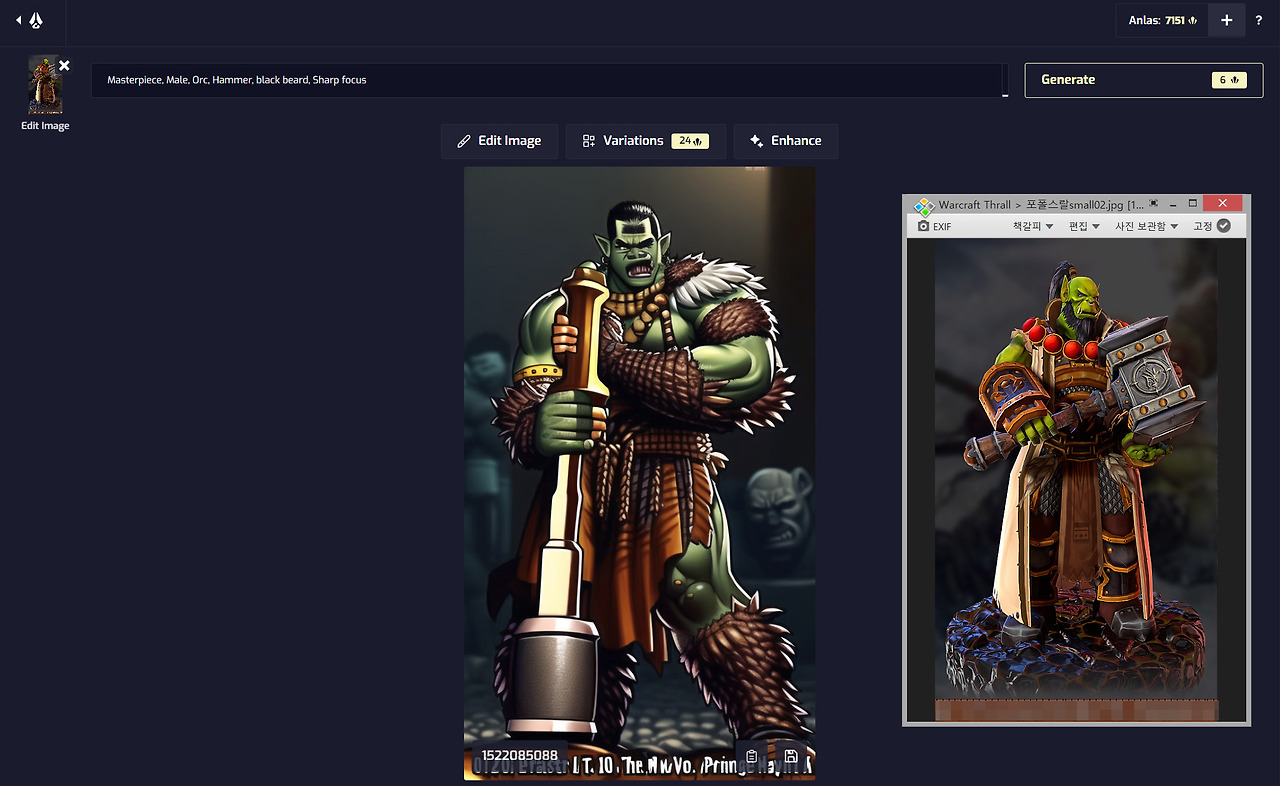Click the Edit Image button above the result
The width and height of the screenshot is (1280, 786).
pos(499,141)
